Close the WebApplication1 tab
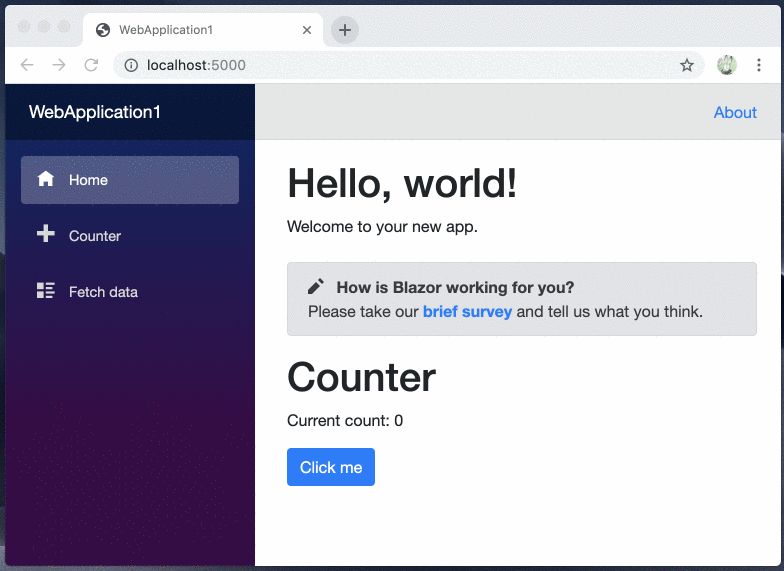Image resolution: width=784 pixels, height=571 pixels. (x=307, y=30)
